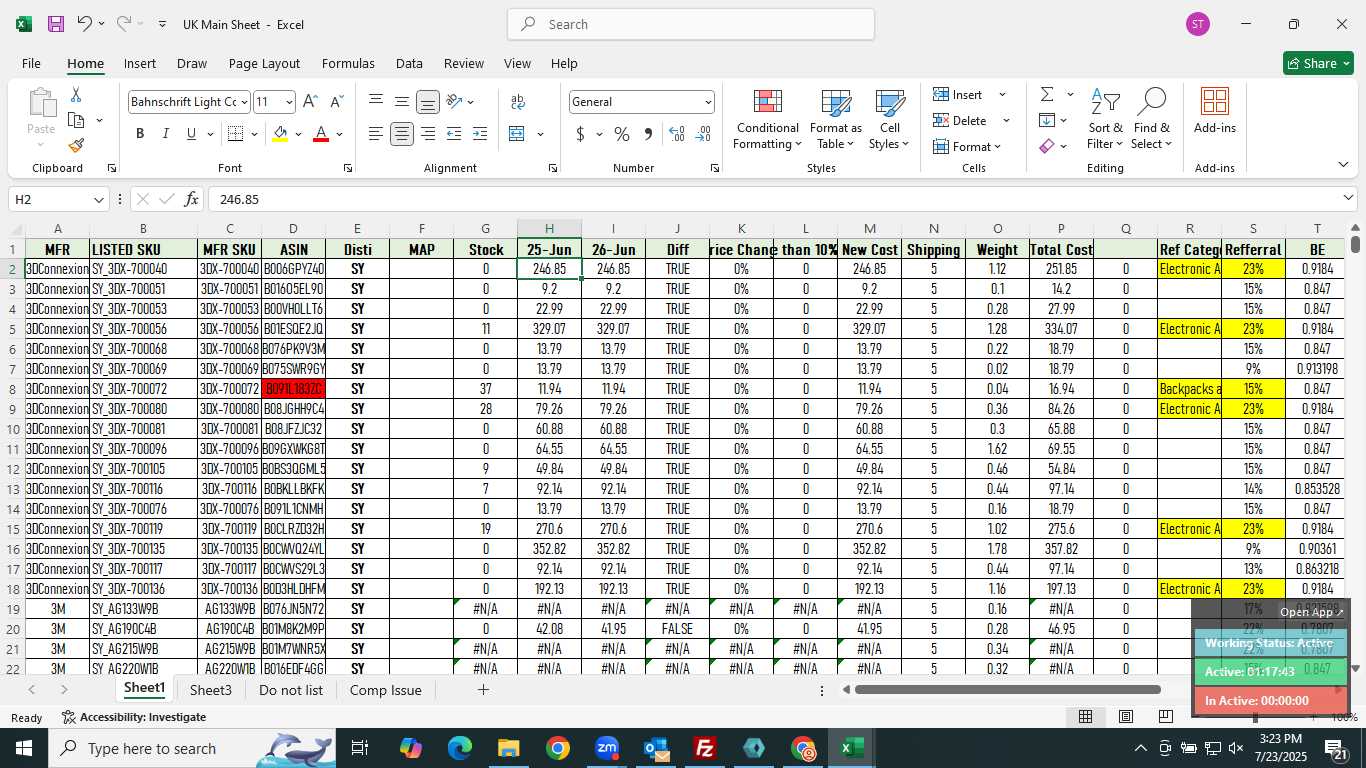Toggle Bold formatting
The image size is (1366, 768).
pyautogui.click(x=140, y=134)
